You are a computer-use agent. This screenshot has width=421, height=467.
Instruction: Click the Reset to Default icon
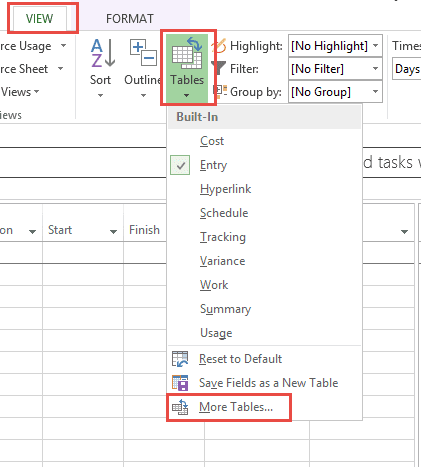point(180,359)
